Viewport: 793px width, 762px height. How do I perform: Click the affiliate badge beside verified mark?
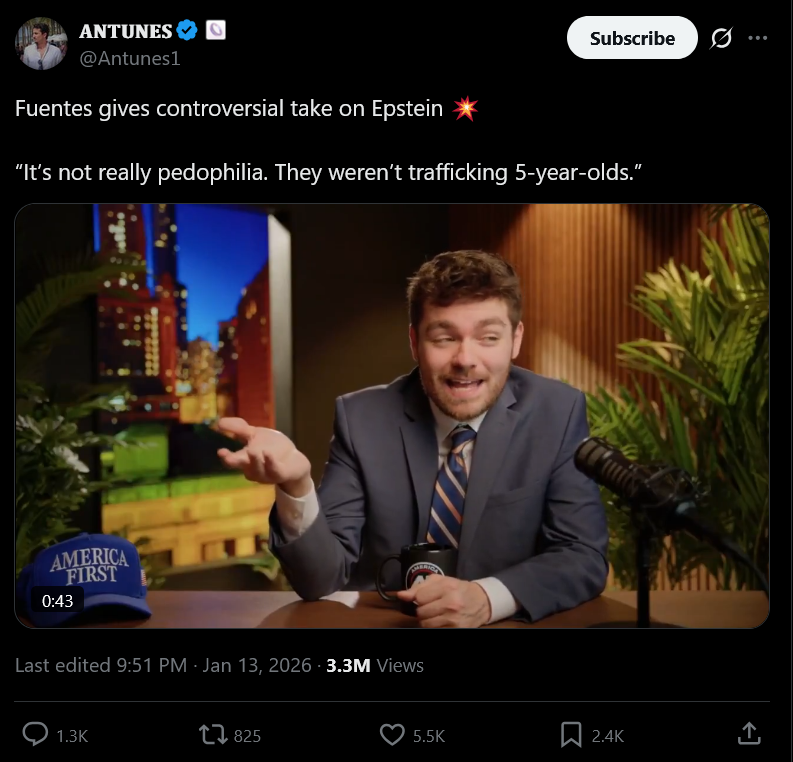point(215,30)
